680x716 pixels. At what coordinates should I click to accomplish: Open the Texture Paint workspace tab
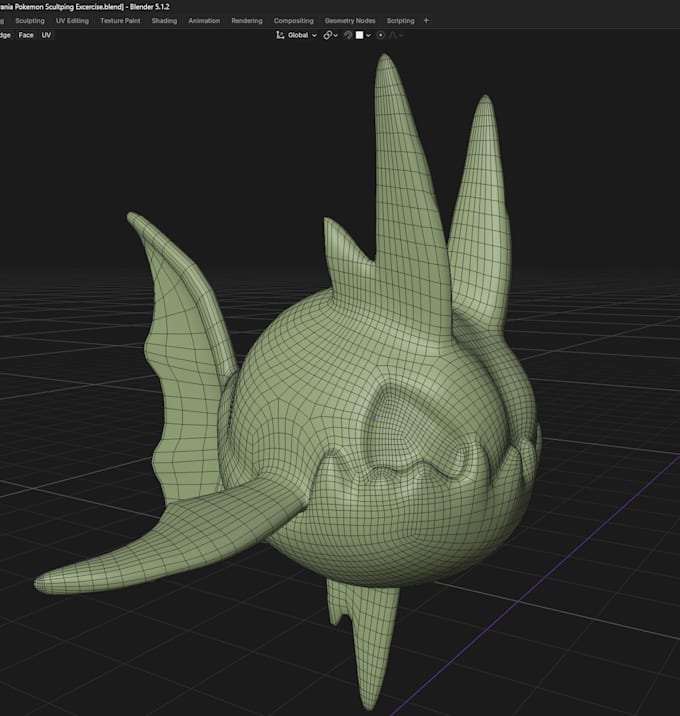pos(120,21)
